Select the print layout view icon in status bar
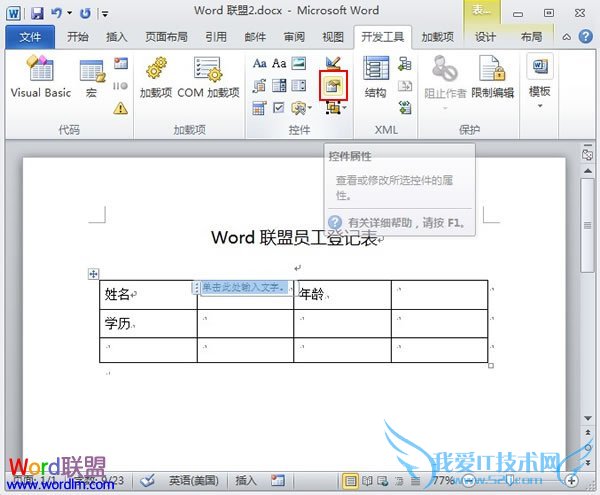600x495 pixels. 351,481
